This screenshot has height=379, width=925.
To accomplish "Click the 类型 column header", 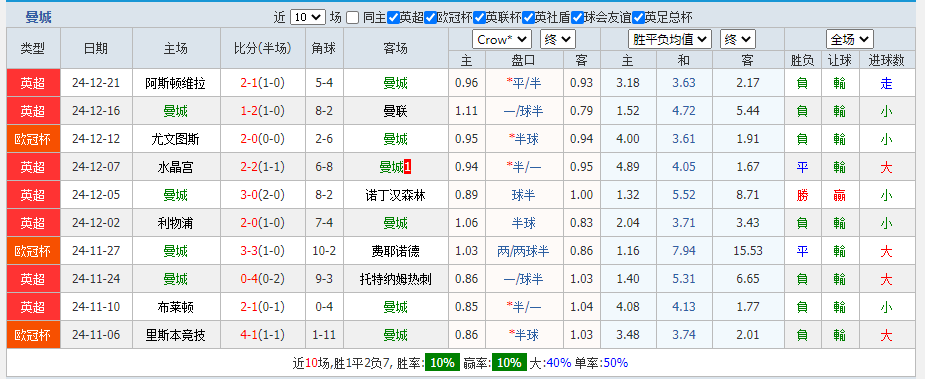I will (x=33, y=48).
